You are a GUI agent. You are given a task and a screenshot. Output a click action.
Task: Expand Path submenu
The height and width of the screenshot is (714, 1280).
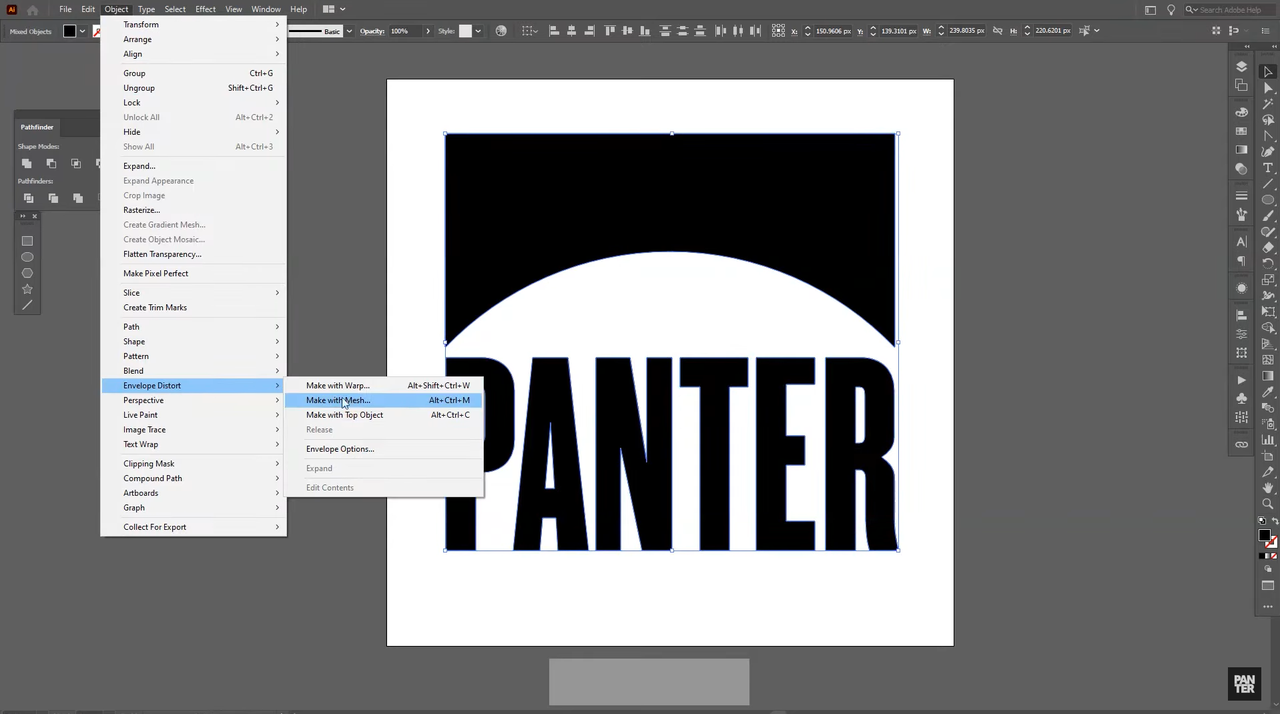click(x=277, y=327)
